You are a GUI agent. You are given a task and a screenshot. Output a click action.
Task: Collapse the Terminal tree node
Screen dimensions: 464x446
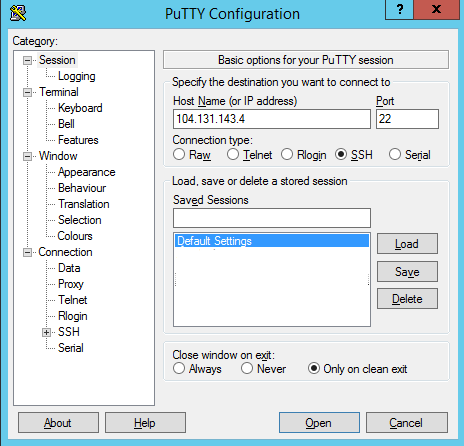(x=27, y=92)
